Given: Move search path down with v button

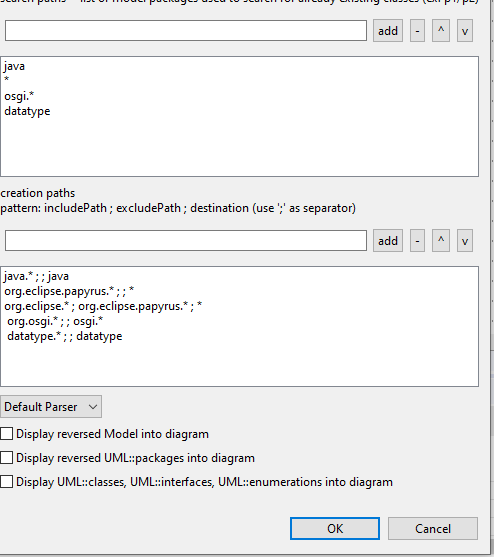Looking at the screenshot, I should click(x=465, y=31).
